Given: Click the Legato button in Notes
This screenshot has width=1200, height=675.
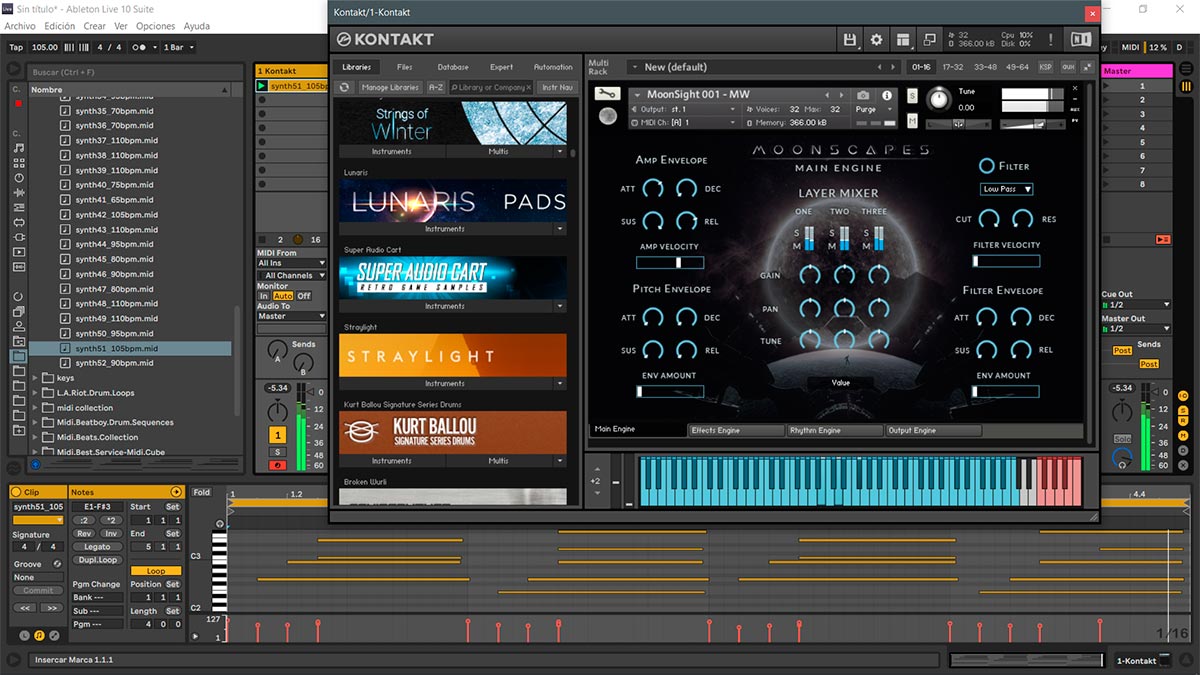Looking at the screenshot, I should (x=97, y=547).
